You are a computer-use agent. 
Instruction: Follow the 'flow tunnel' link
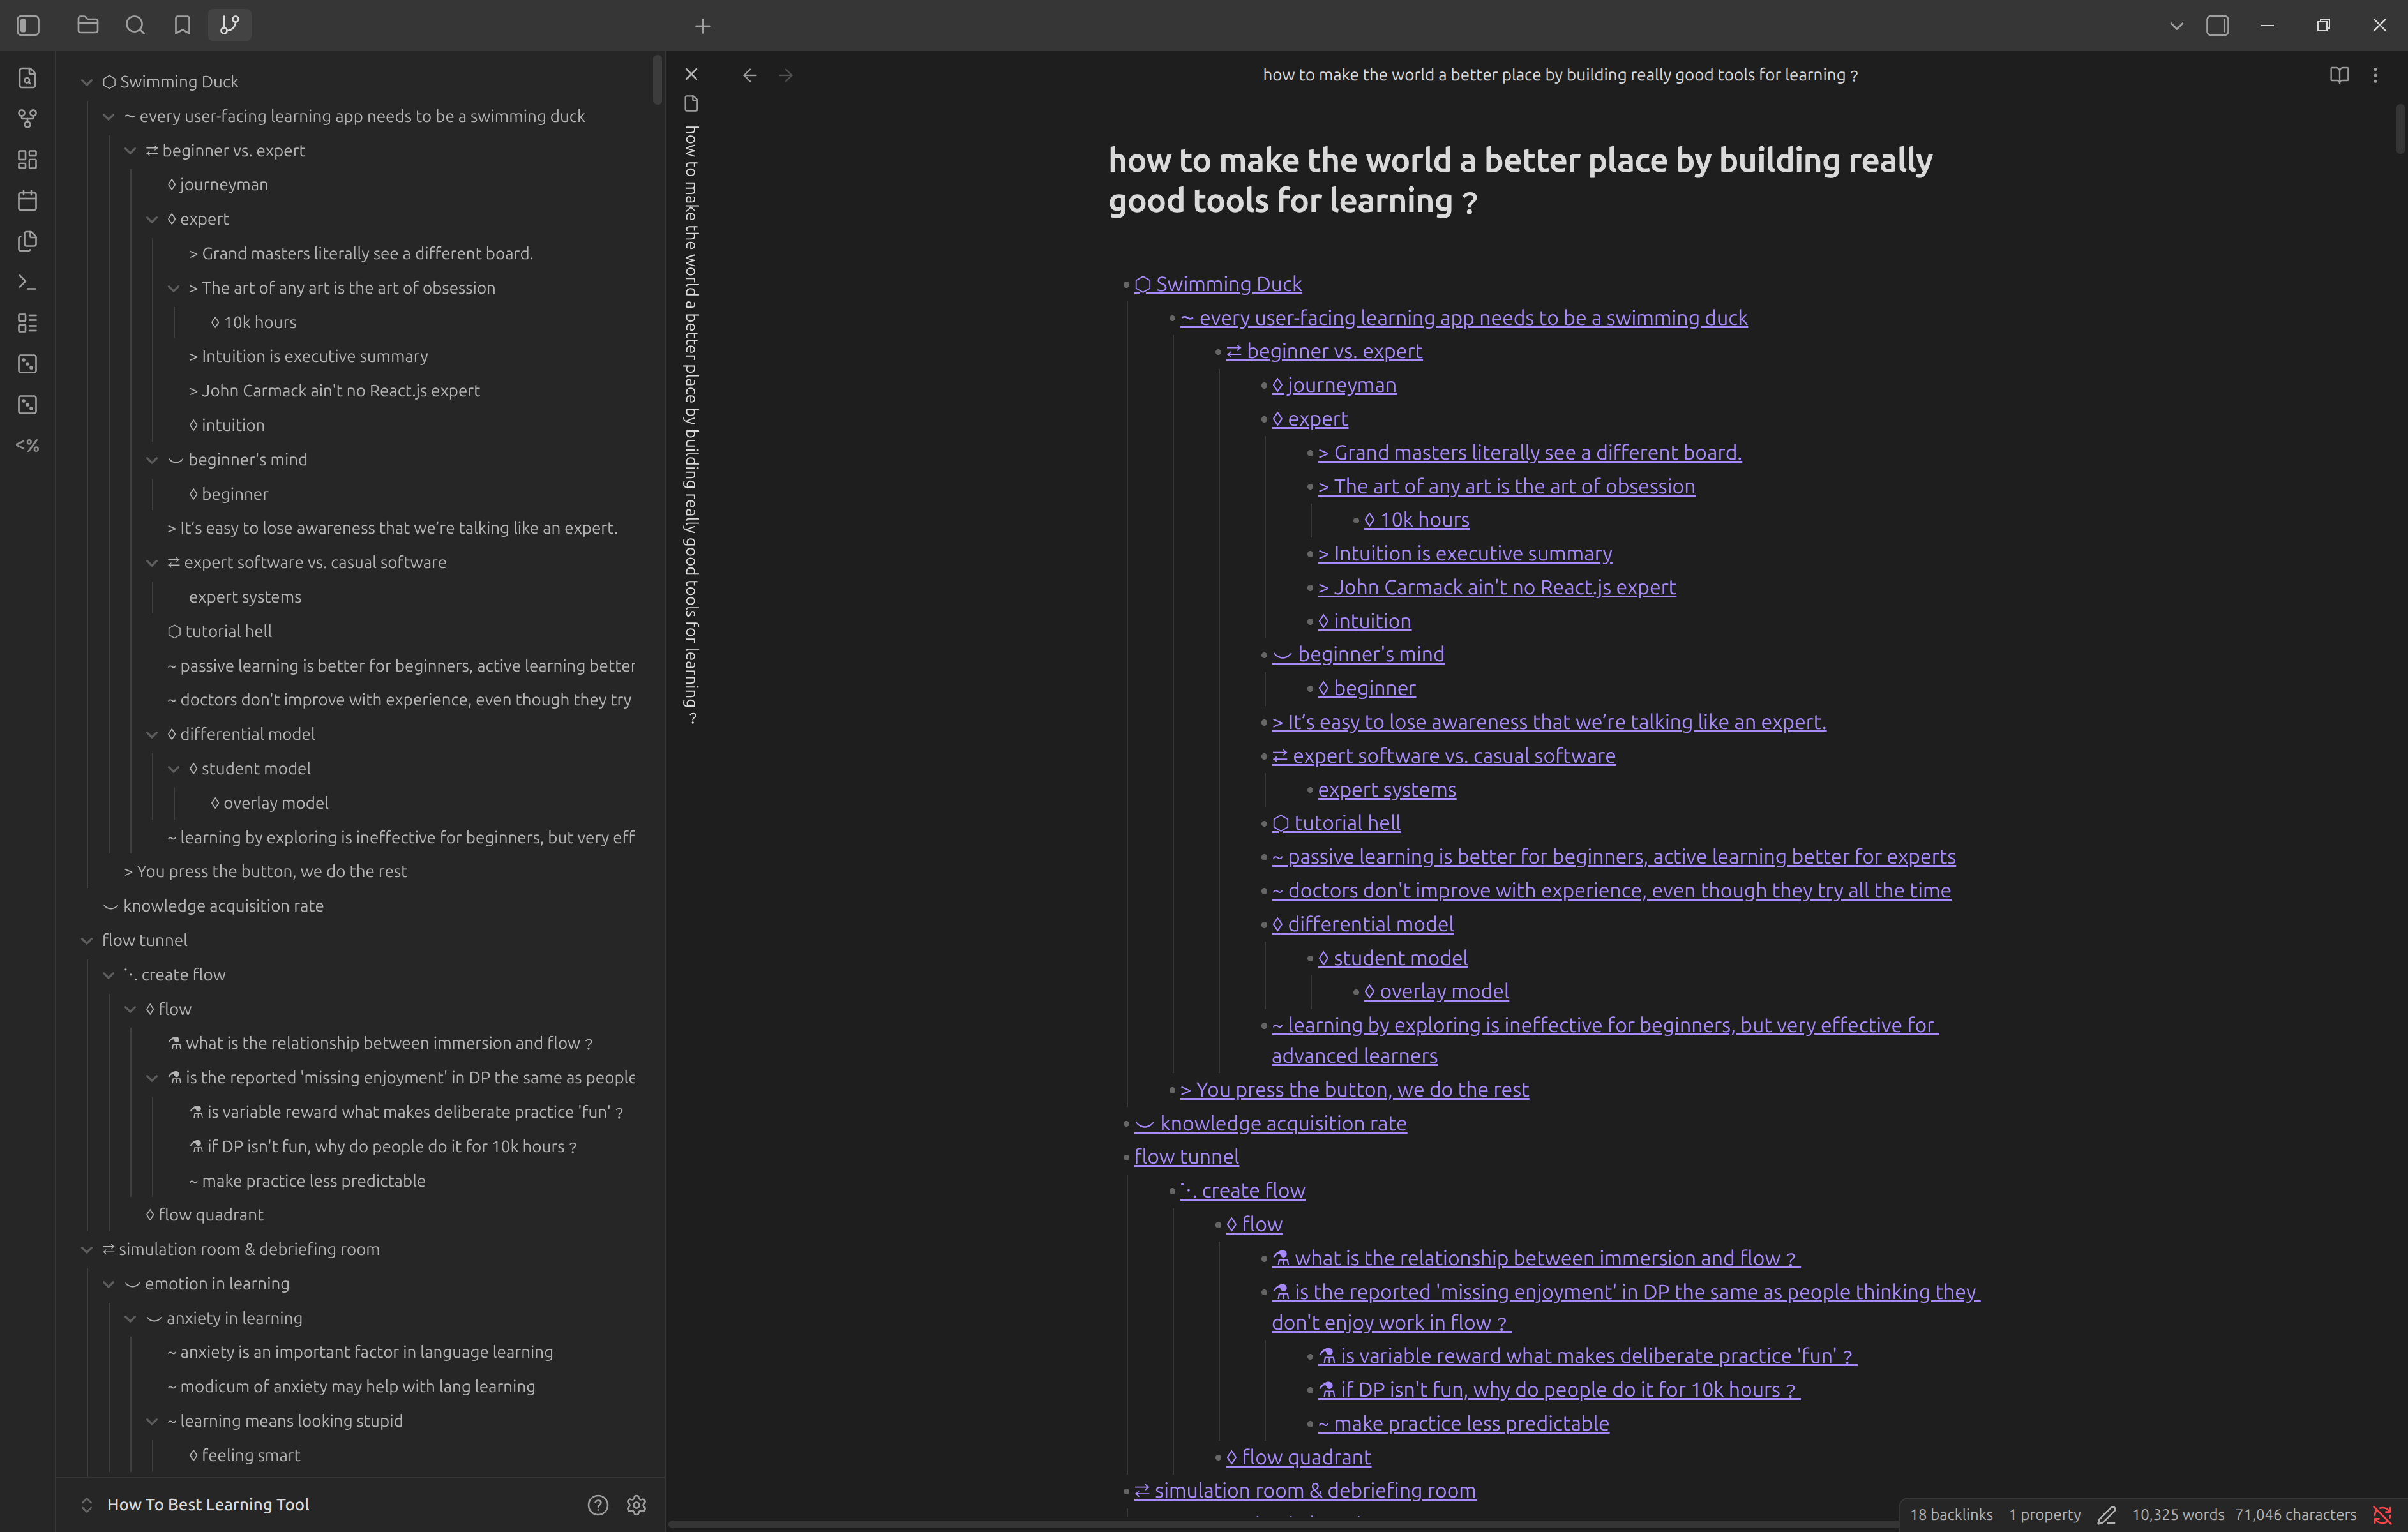pos(1186,1156)
